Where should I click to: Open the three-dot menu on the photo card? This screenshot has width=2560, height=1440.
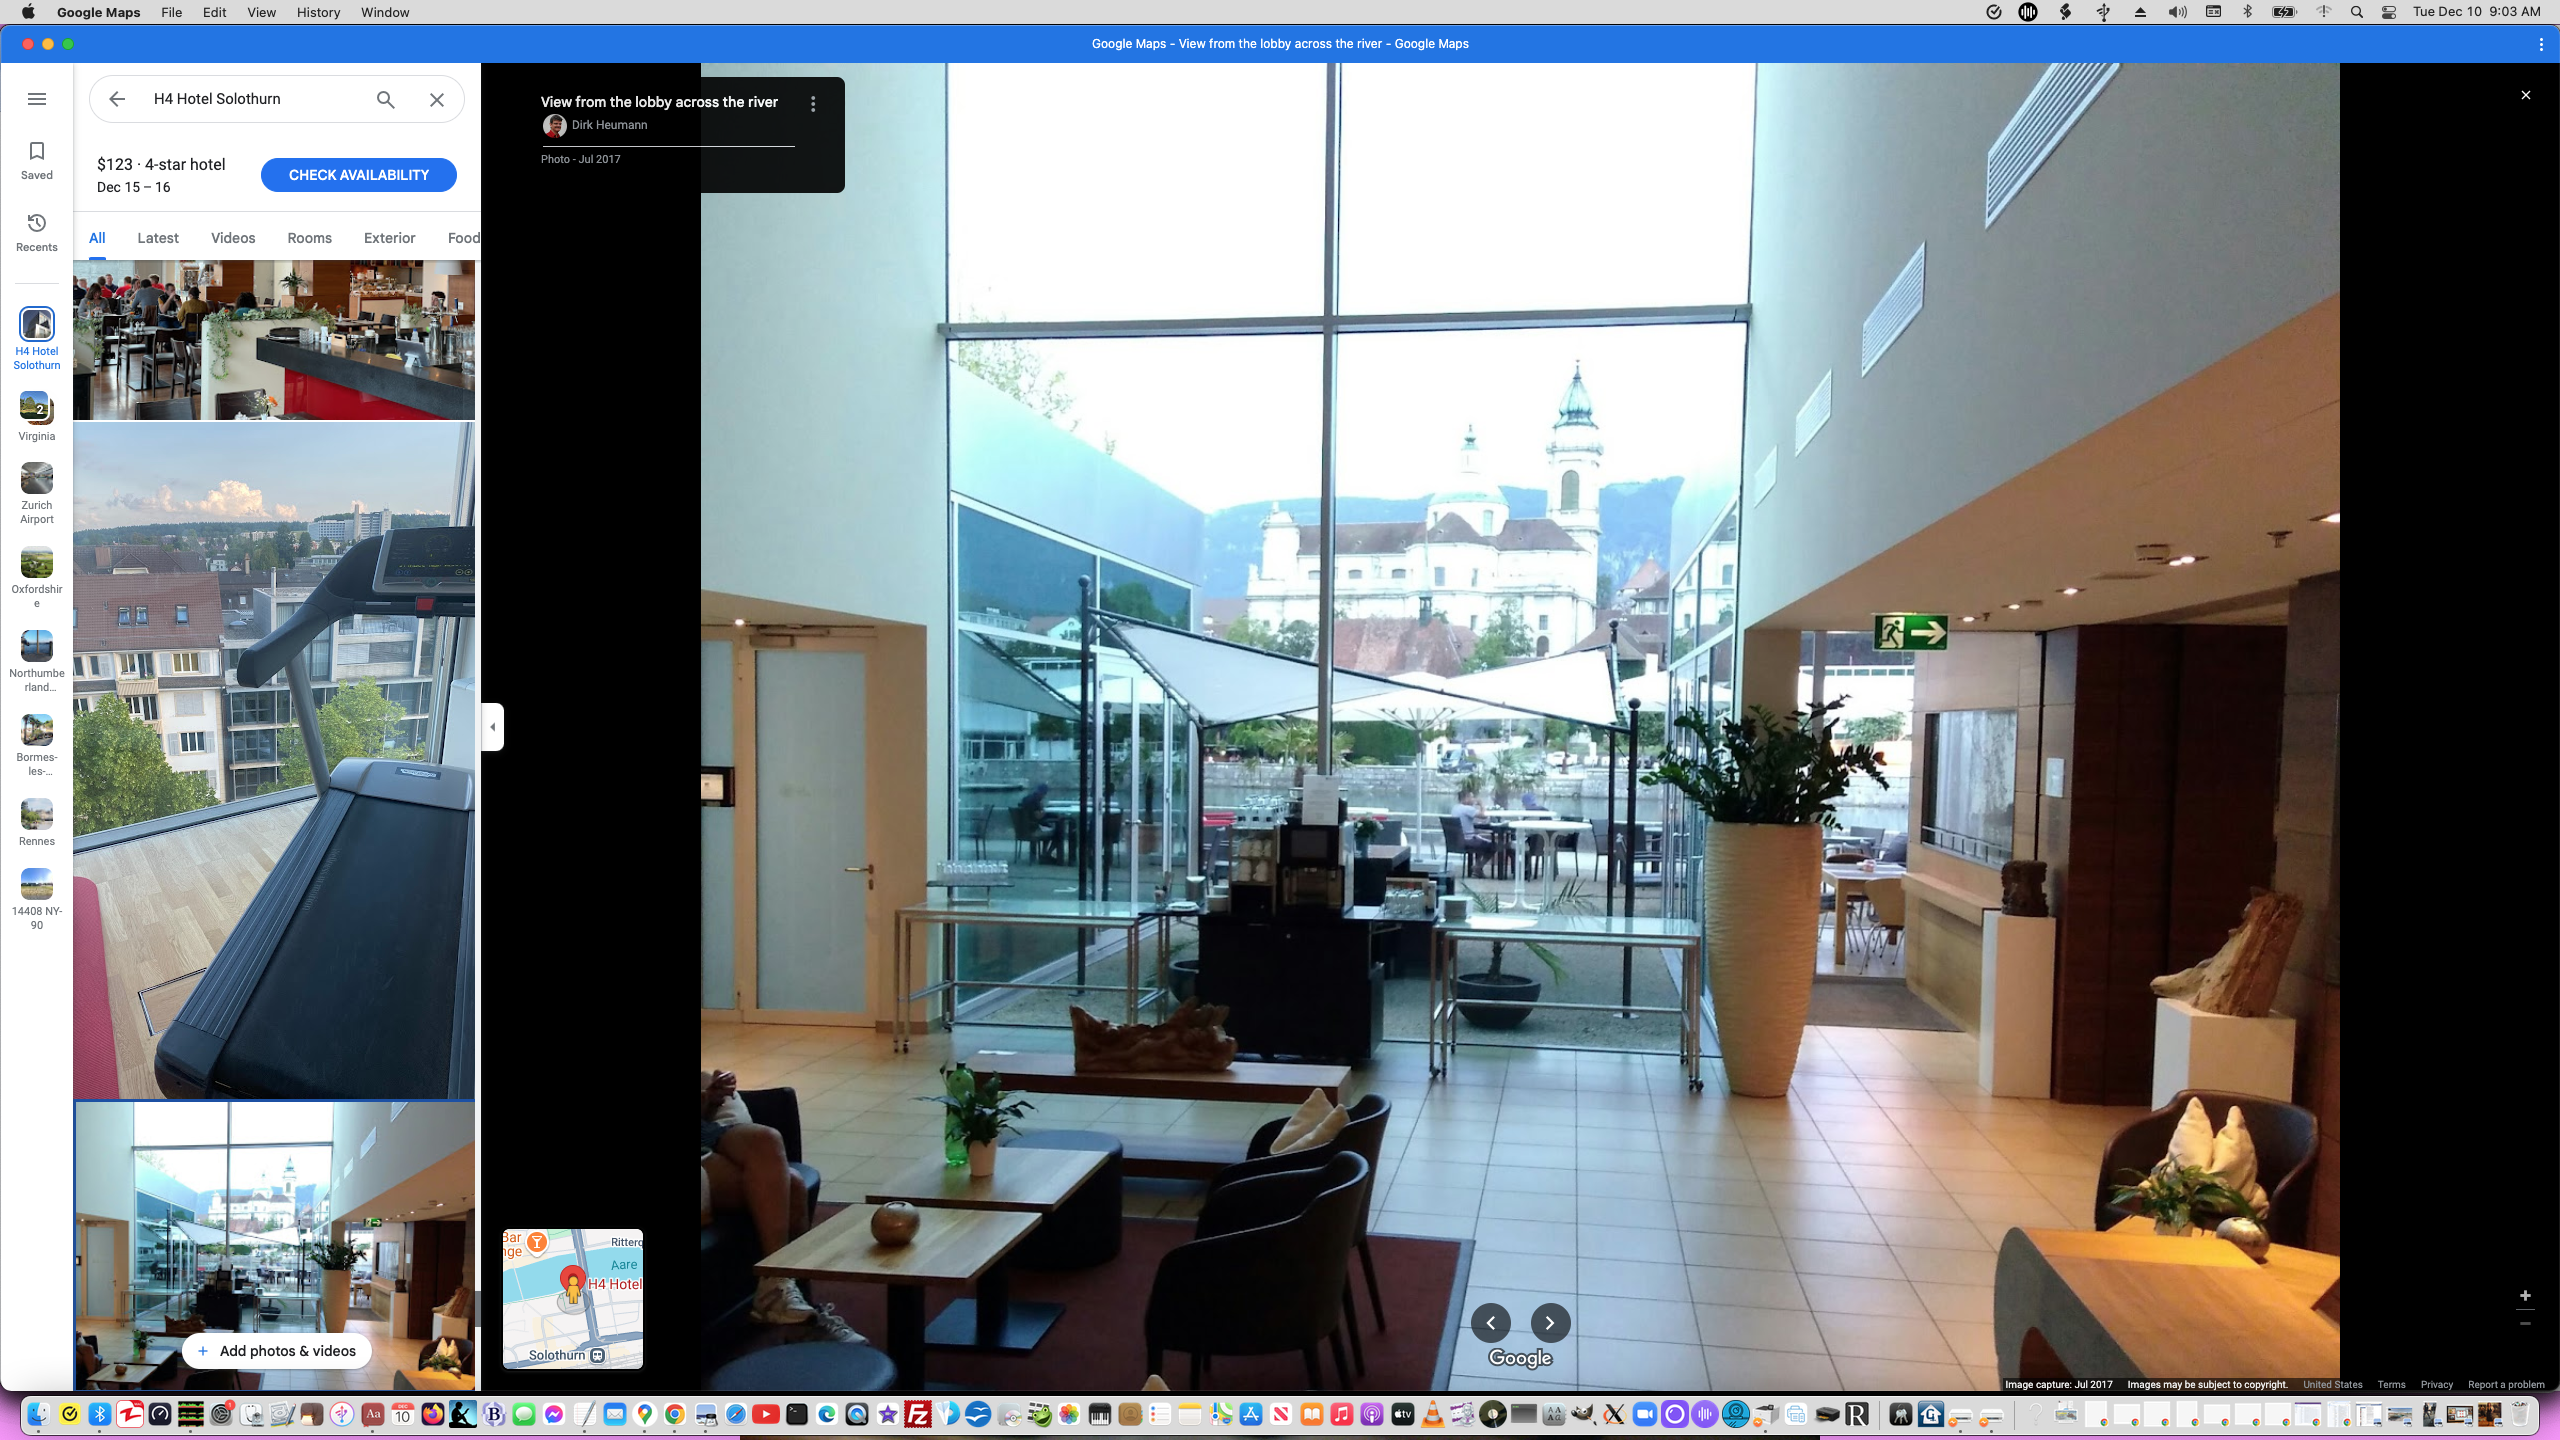tap(813, 103)
